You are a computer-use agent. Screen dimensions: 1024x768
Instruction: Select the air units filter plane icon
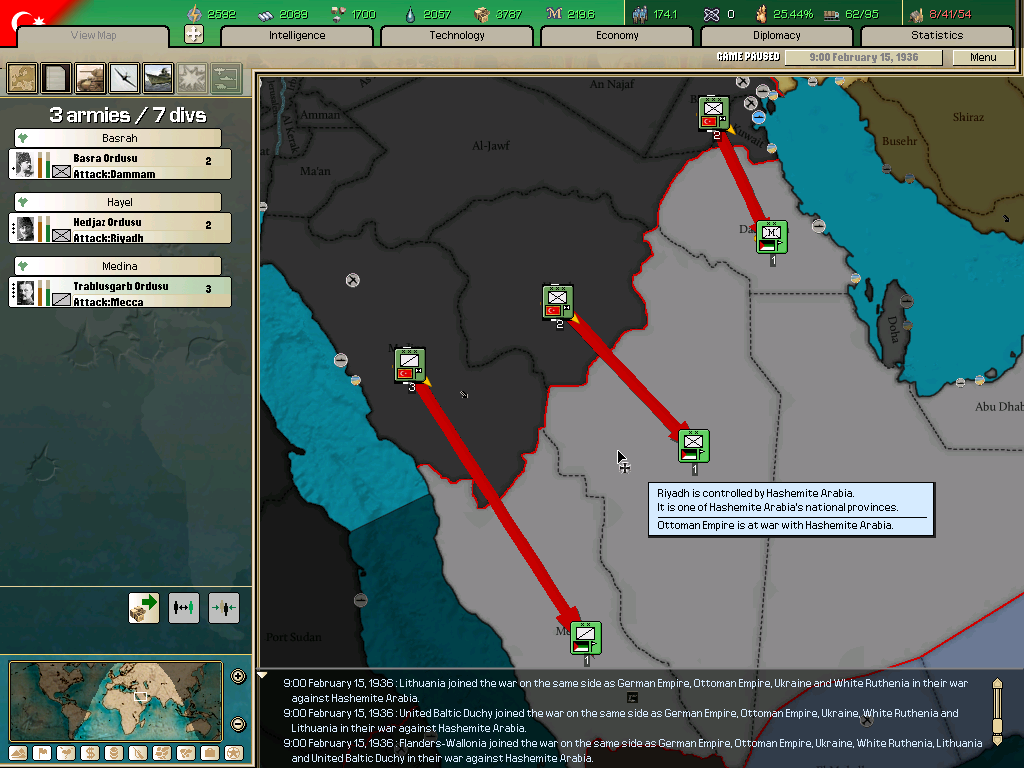click(x=122, y=78)
